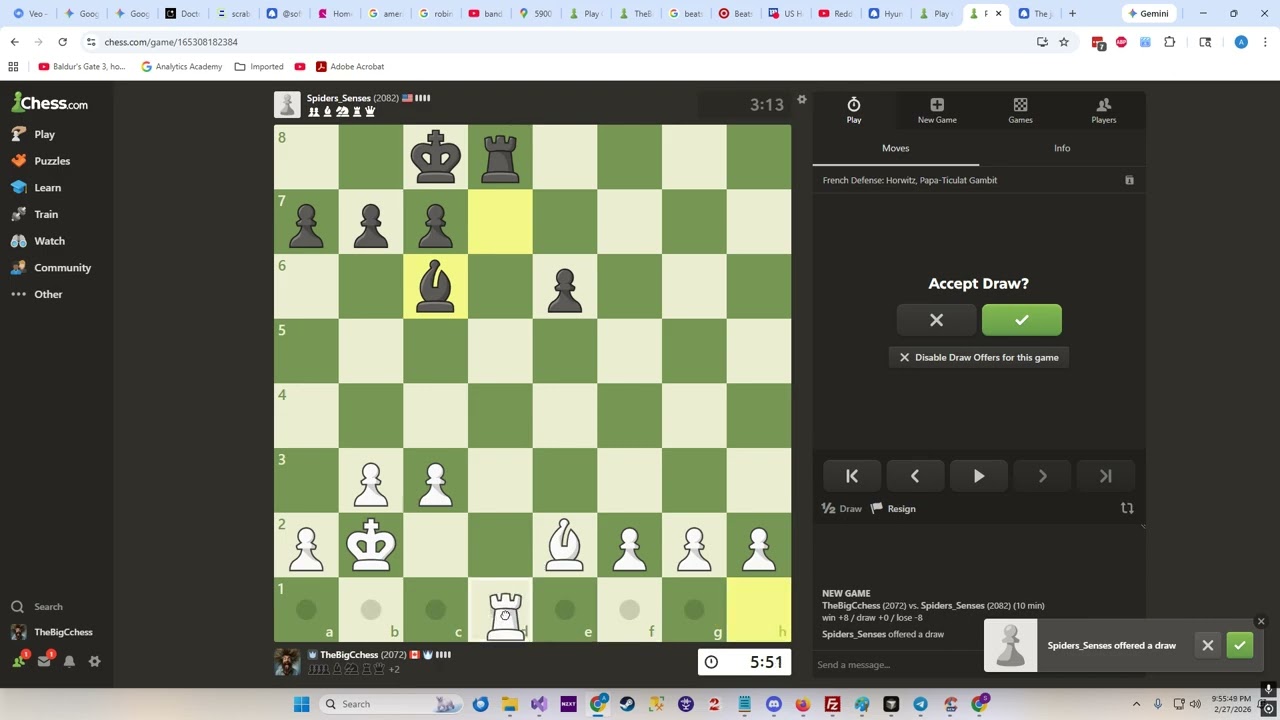This screenshot has width=1280, height=720.
Task: Open opening explorer book icon
Action: [1129, 180]
